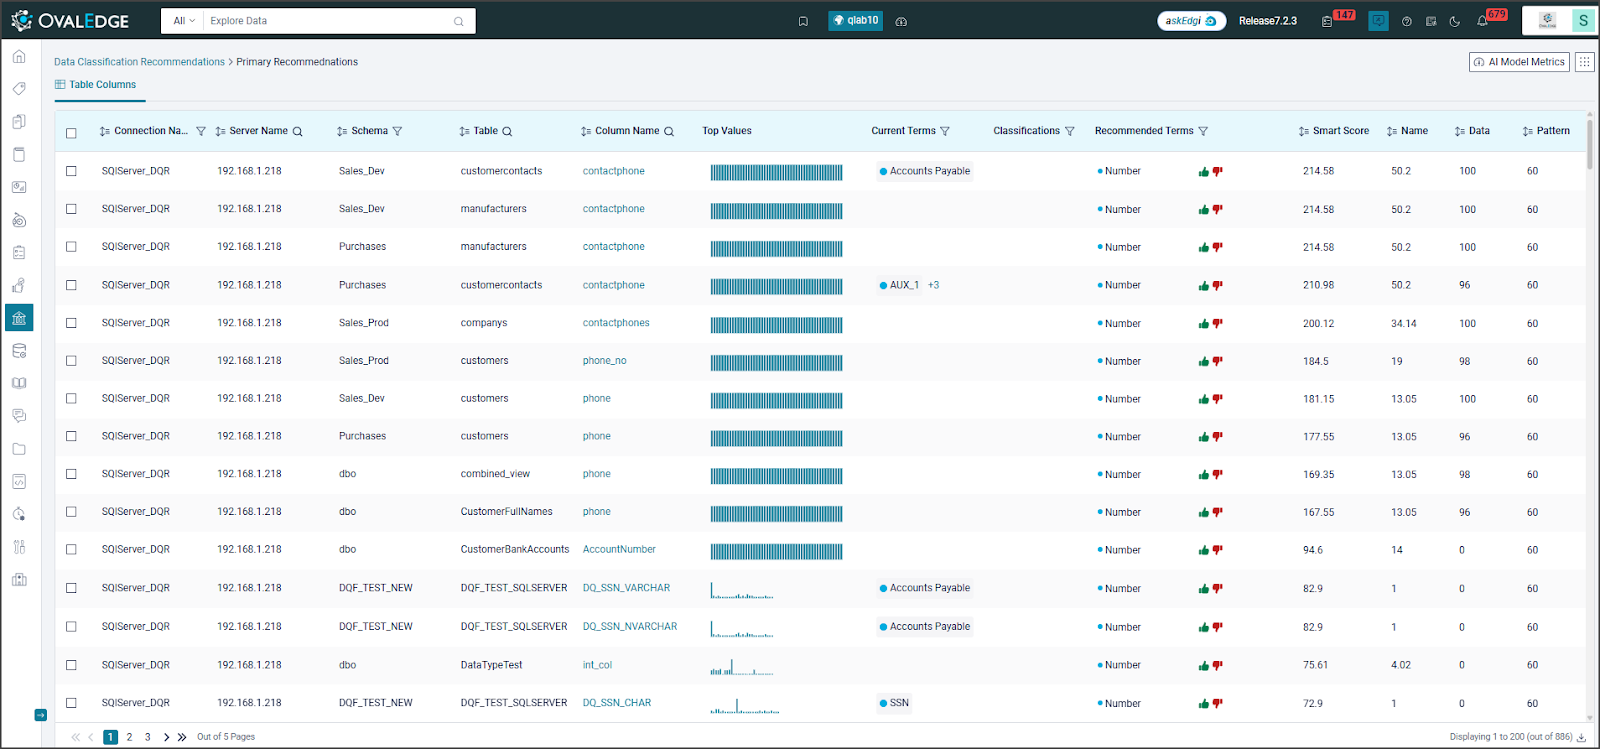Click thumbs up for the phone_no row
1600x749 pixels.
(1203, 362)
